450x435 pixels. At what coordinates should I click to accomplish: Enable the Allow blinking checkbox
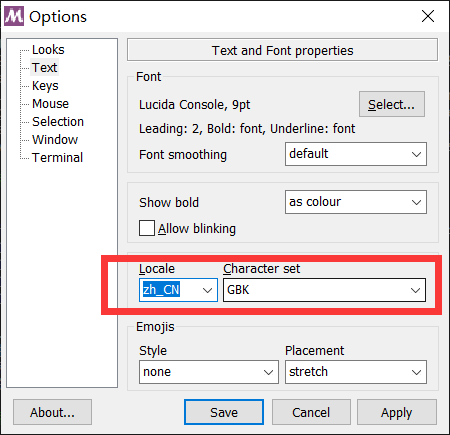147,228
